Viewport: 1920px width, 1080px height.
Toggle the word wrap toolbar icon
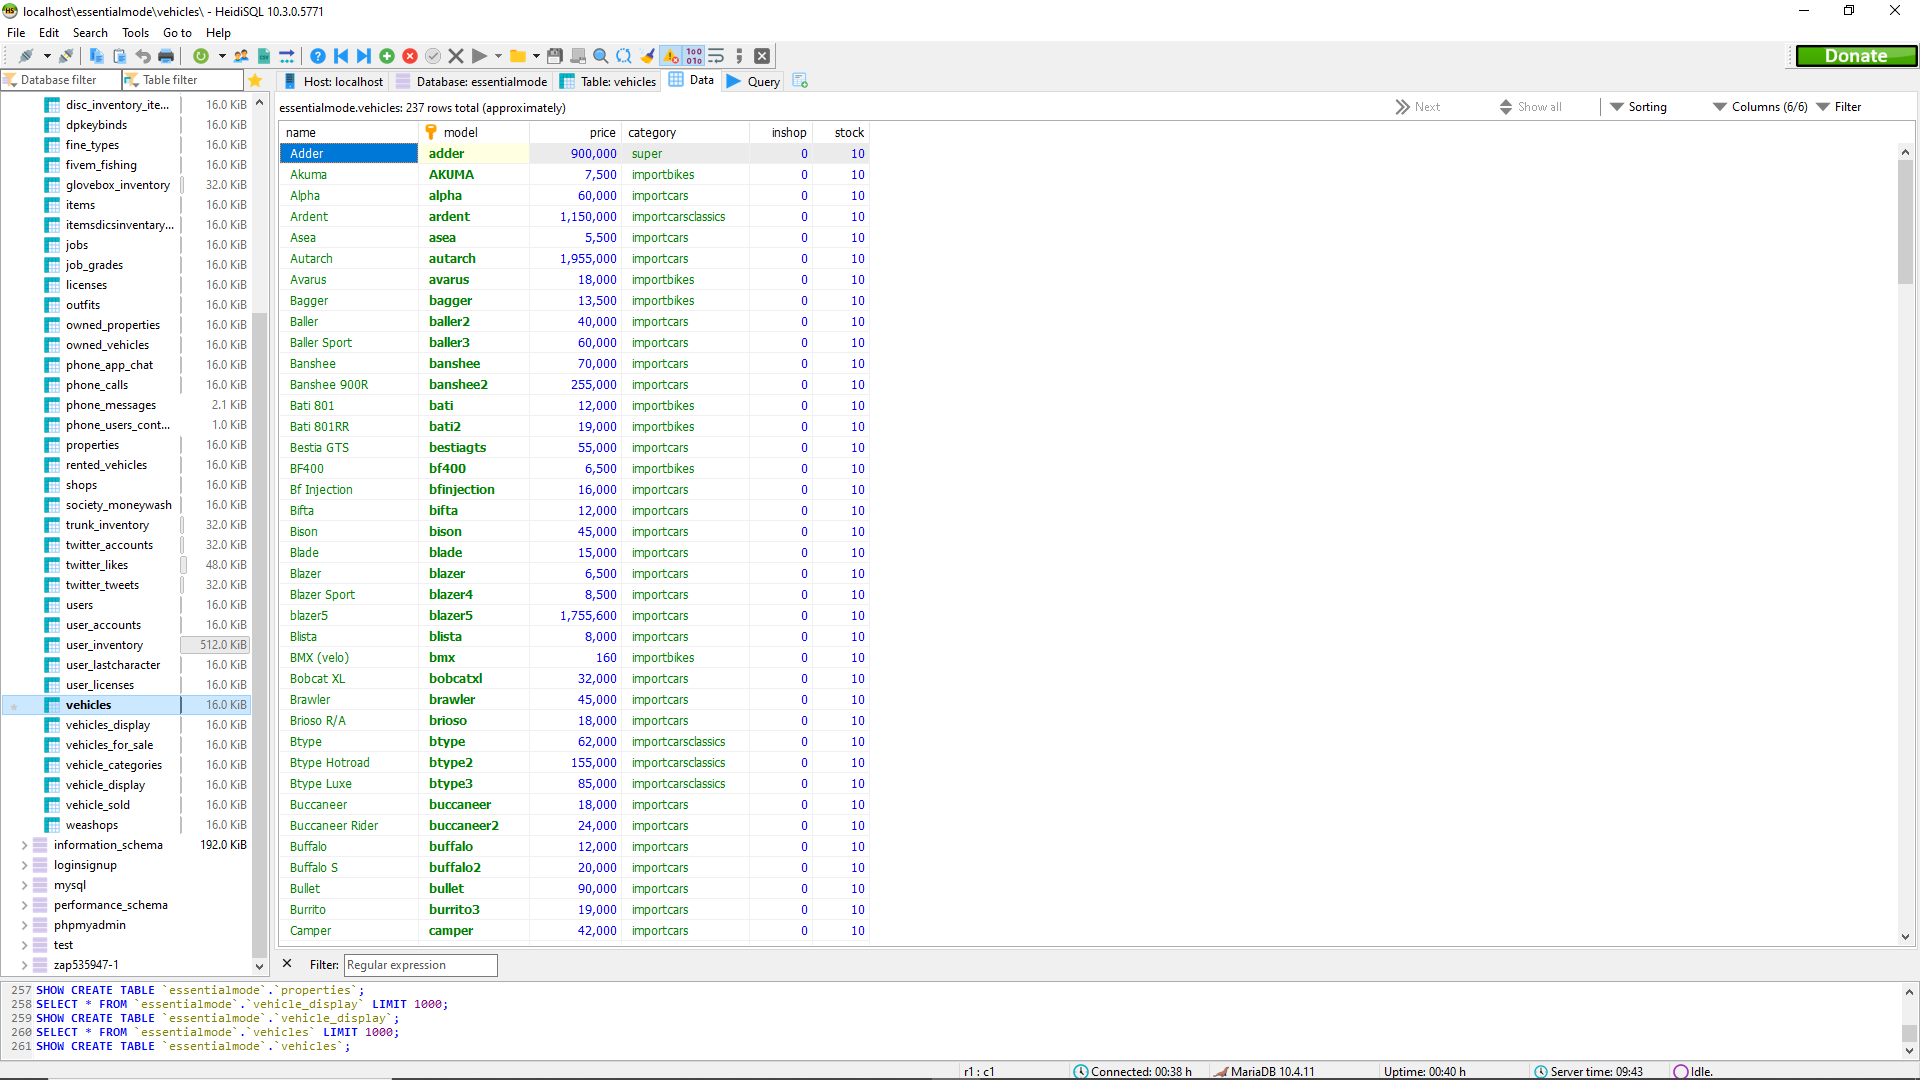click(716, 56)
